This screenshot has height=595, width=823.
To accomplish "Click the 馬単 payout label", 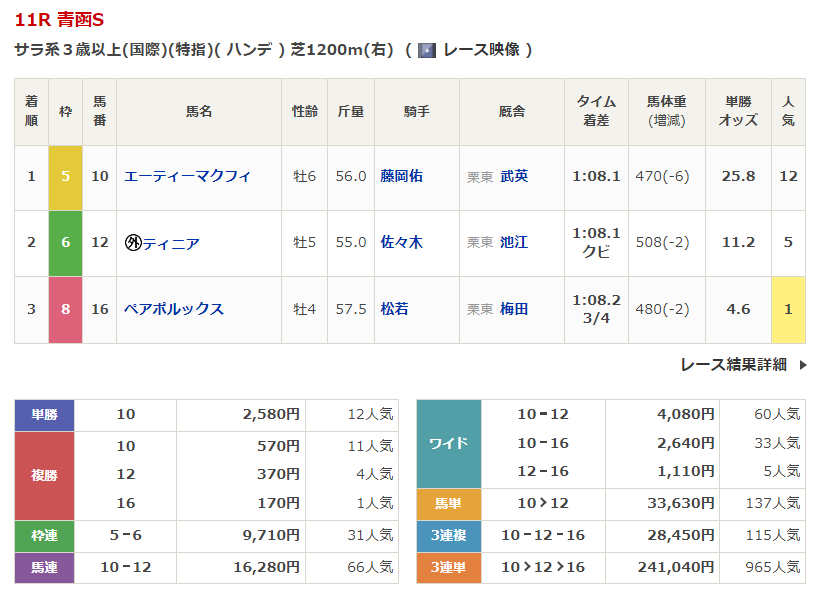I will (449, 504).
